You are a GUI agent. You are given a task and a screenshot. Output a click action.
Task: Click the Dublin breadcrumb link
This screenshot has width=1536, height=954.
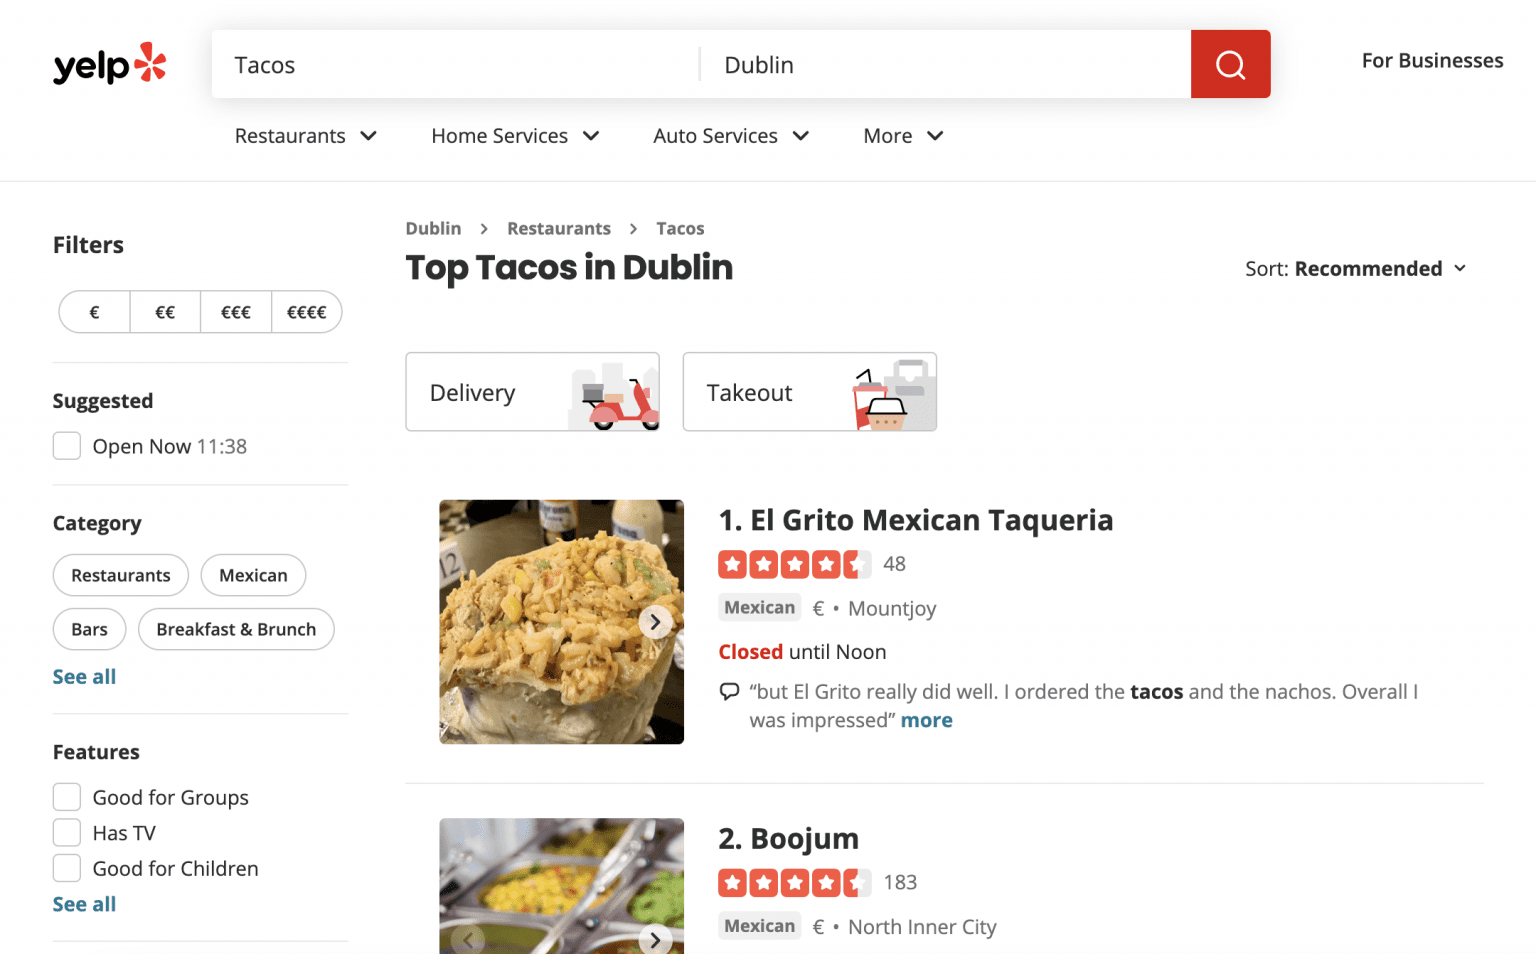pyautogui.click(x=433, y=228)
